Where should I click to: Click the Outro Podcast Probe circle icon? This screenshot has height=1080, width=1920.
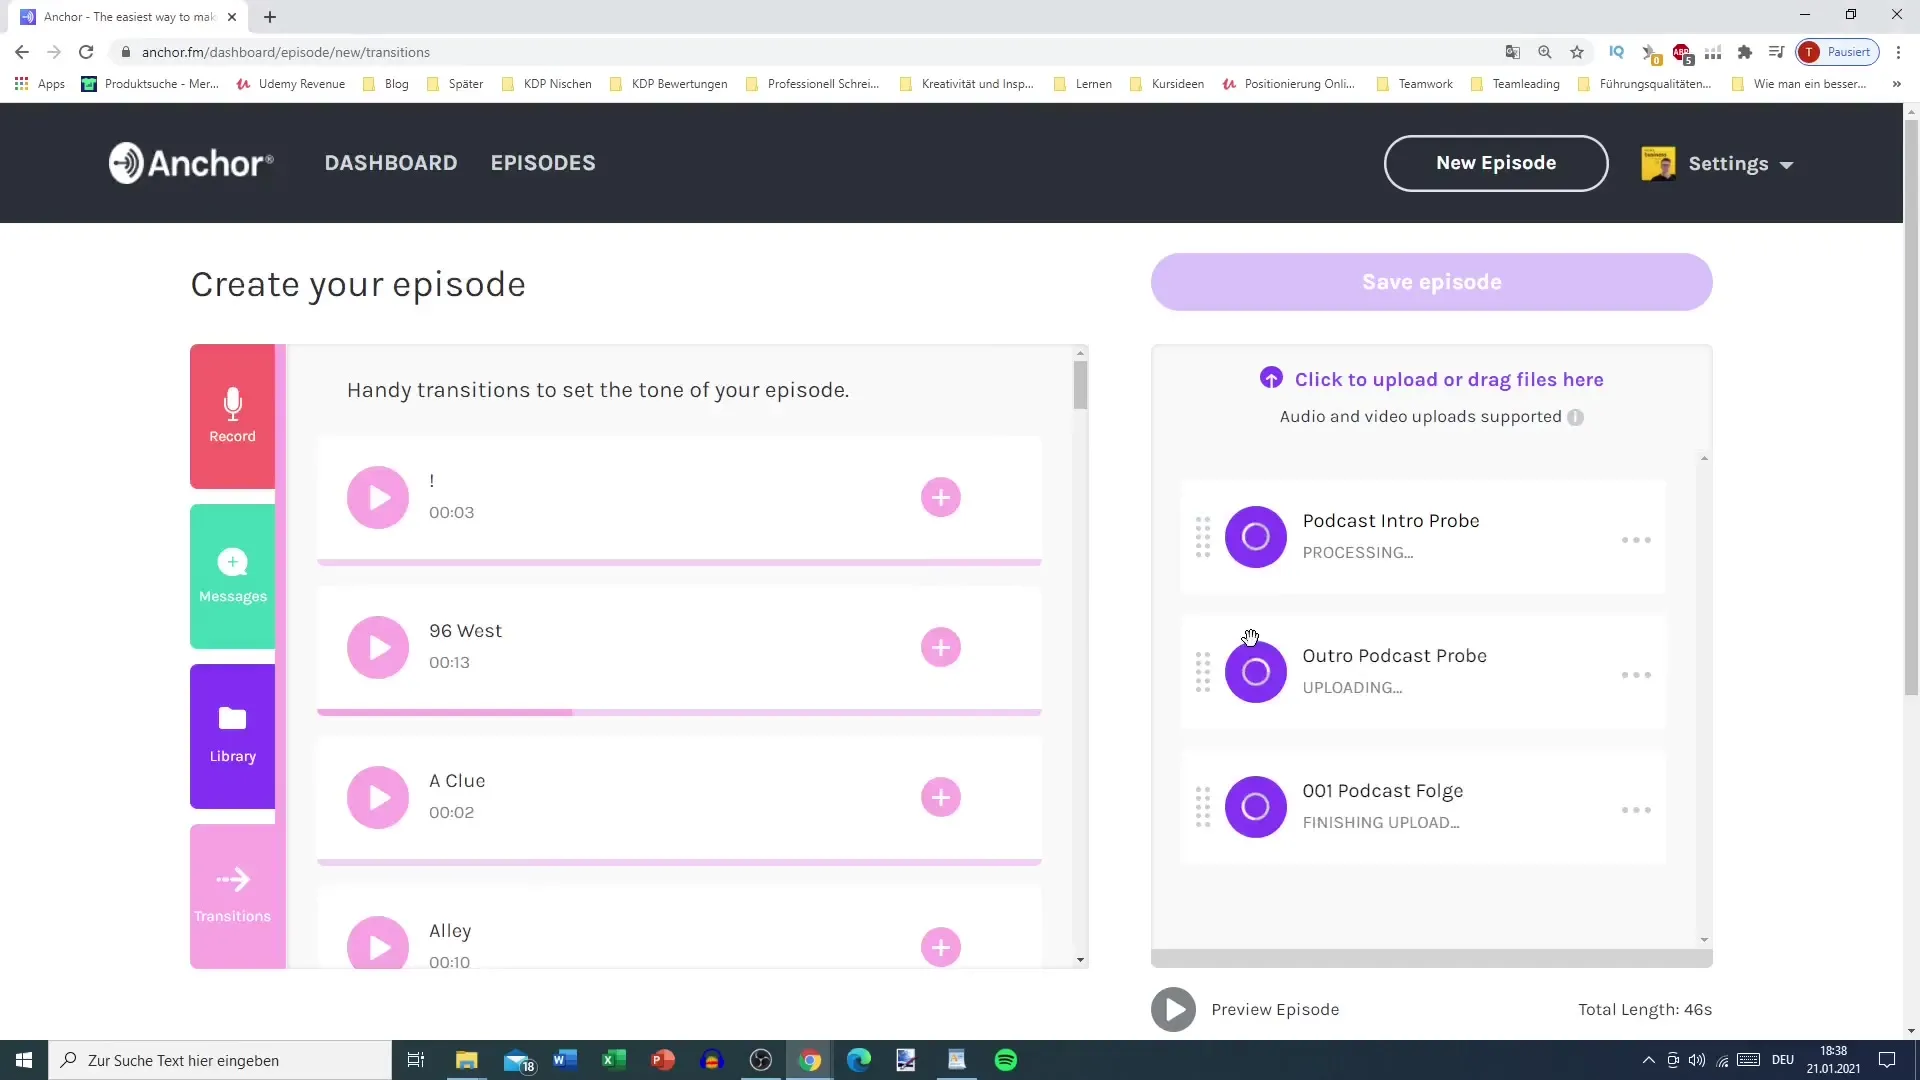click(1256, 672)
